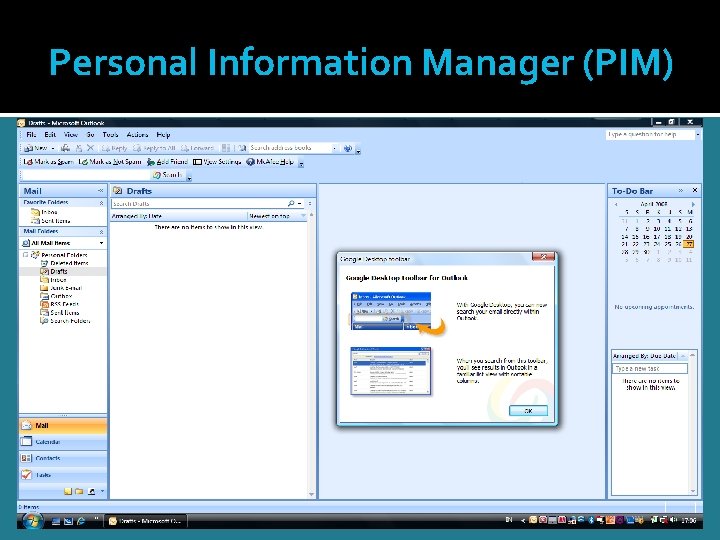Switch to the Calendar module
The image size is (720, 540).
click(63, 442)
